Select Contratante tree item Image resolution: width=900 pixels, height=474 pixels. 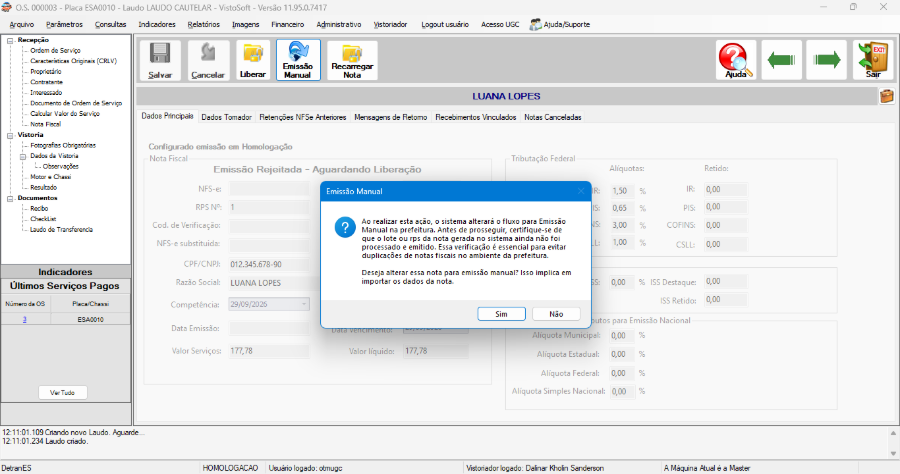tap(46, 82)
